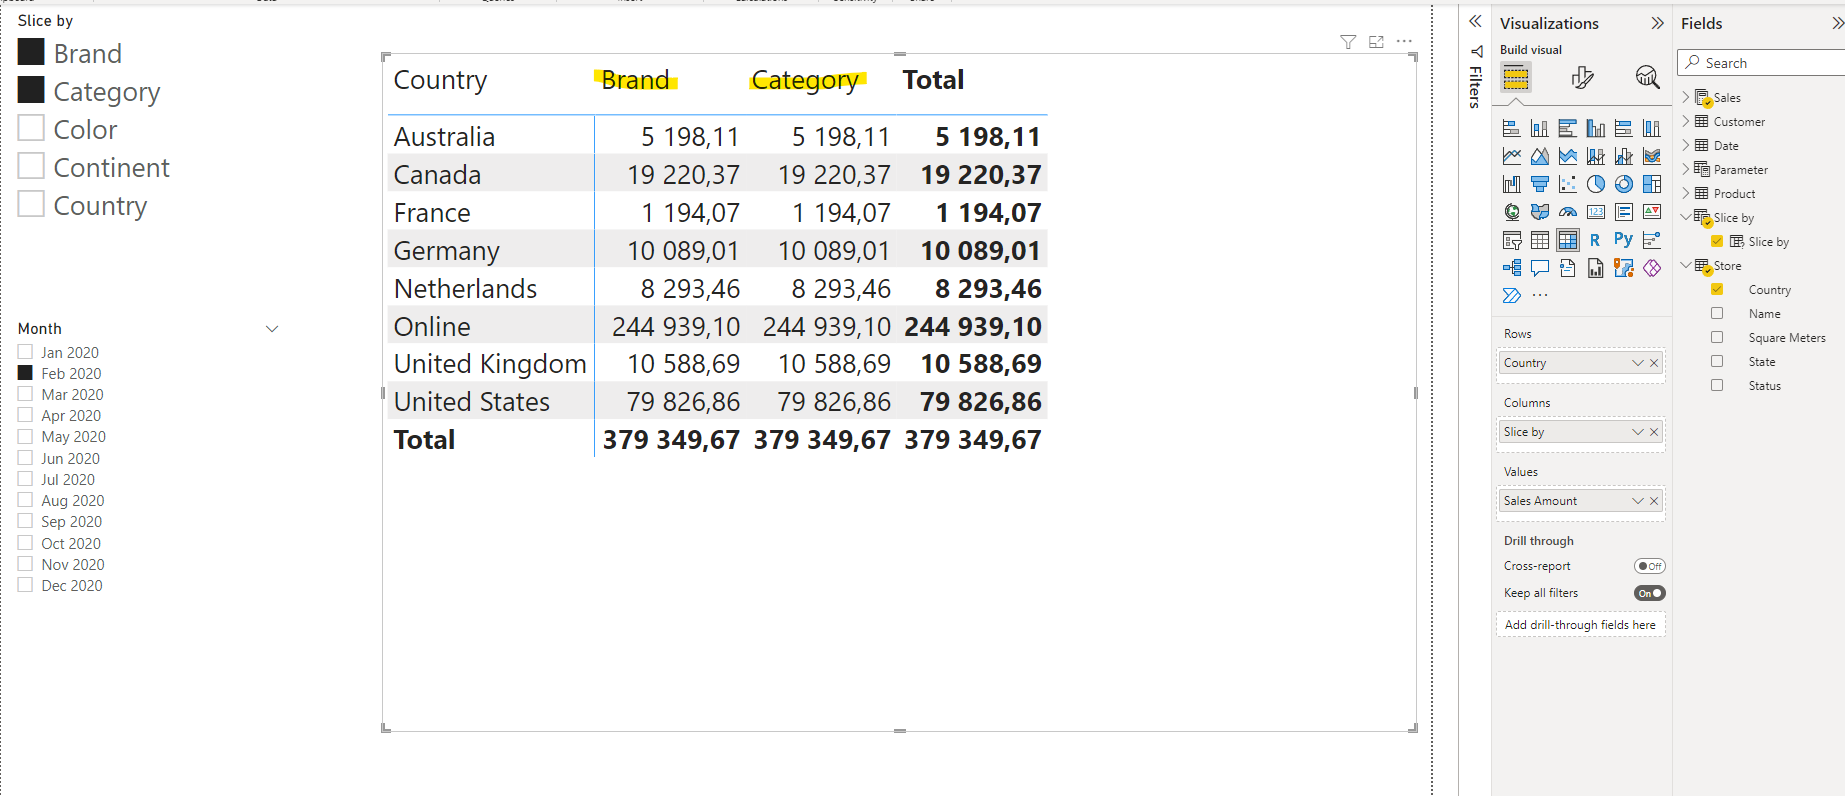This screenshot has height=796, width=1845.
Task: Remove Country from Rows well
Action: tap(1654, 363)
